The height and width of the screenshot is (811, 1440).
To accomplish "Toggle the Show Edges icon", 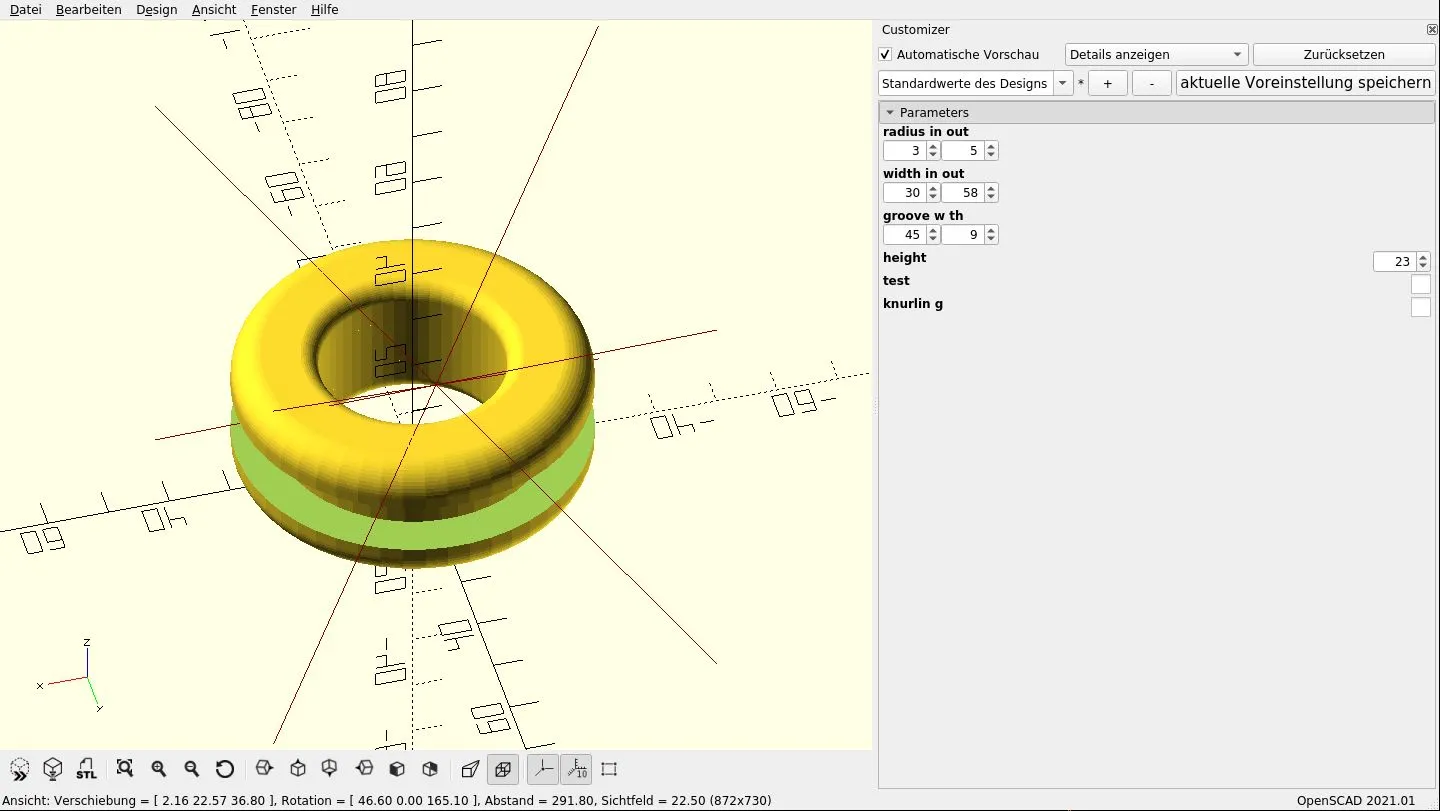I will (x=609, y=769).
